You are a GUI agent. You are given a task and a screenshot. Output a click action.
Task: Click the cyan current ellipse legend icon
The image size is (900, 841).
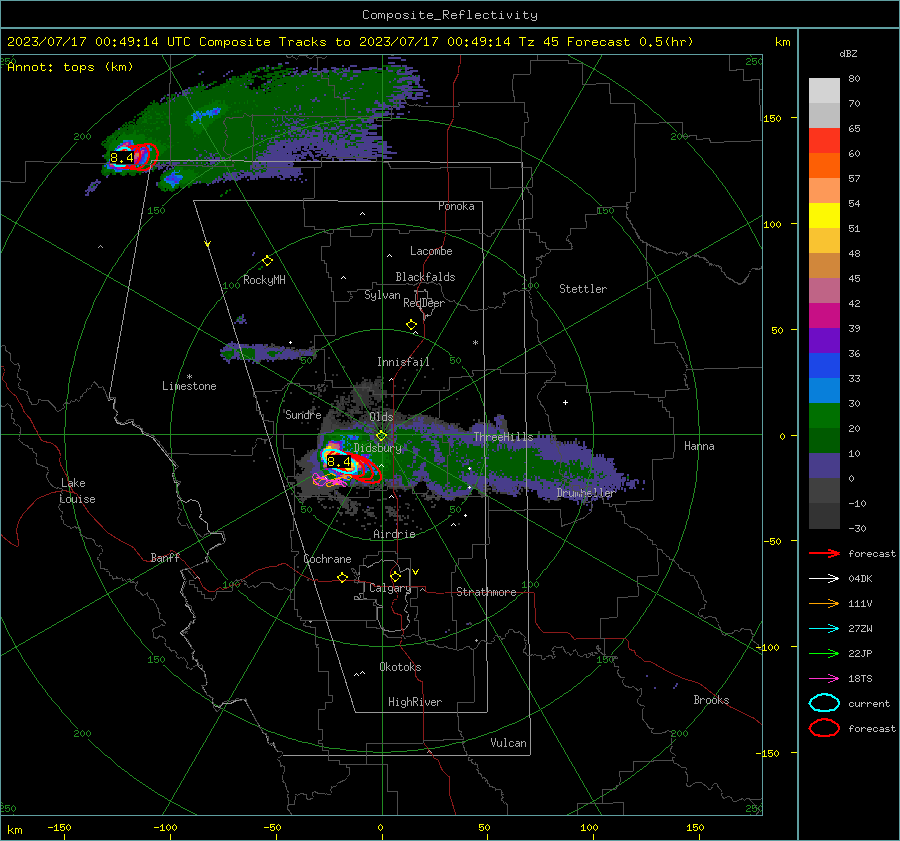[824, 703]
